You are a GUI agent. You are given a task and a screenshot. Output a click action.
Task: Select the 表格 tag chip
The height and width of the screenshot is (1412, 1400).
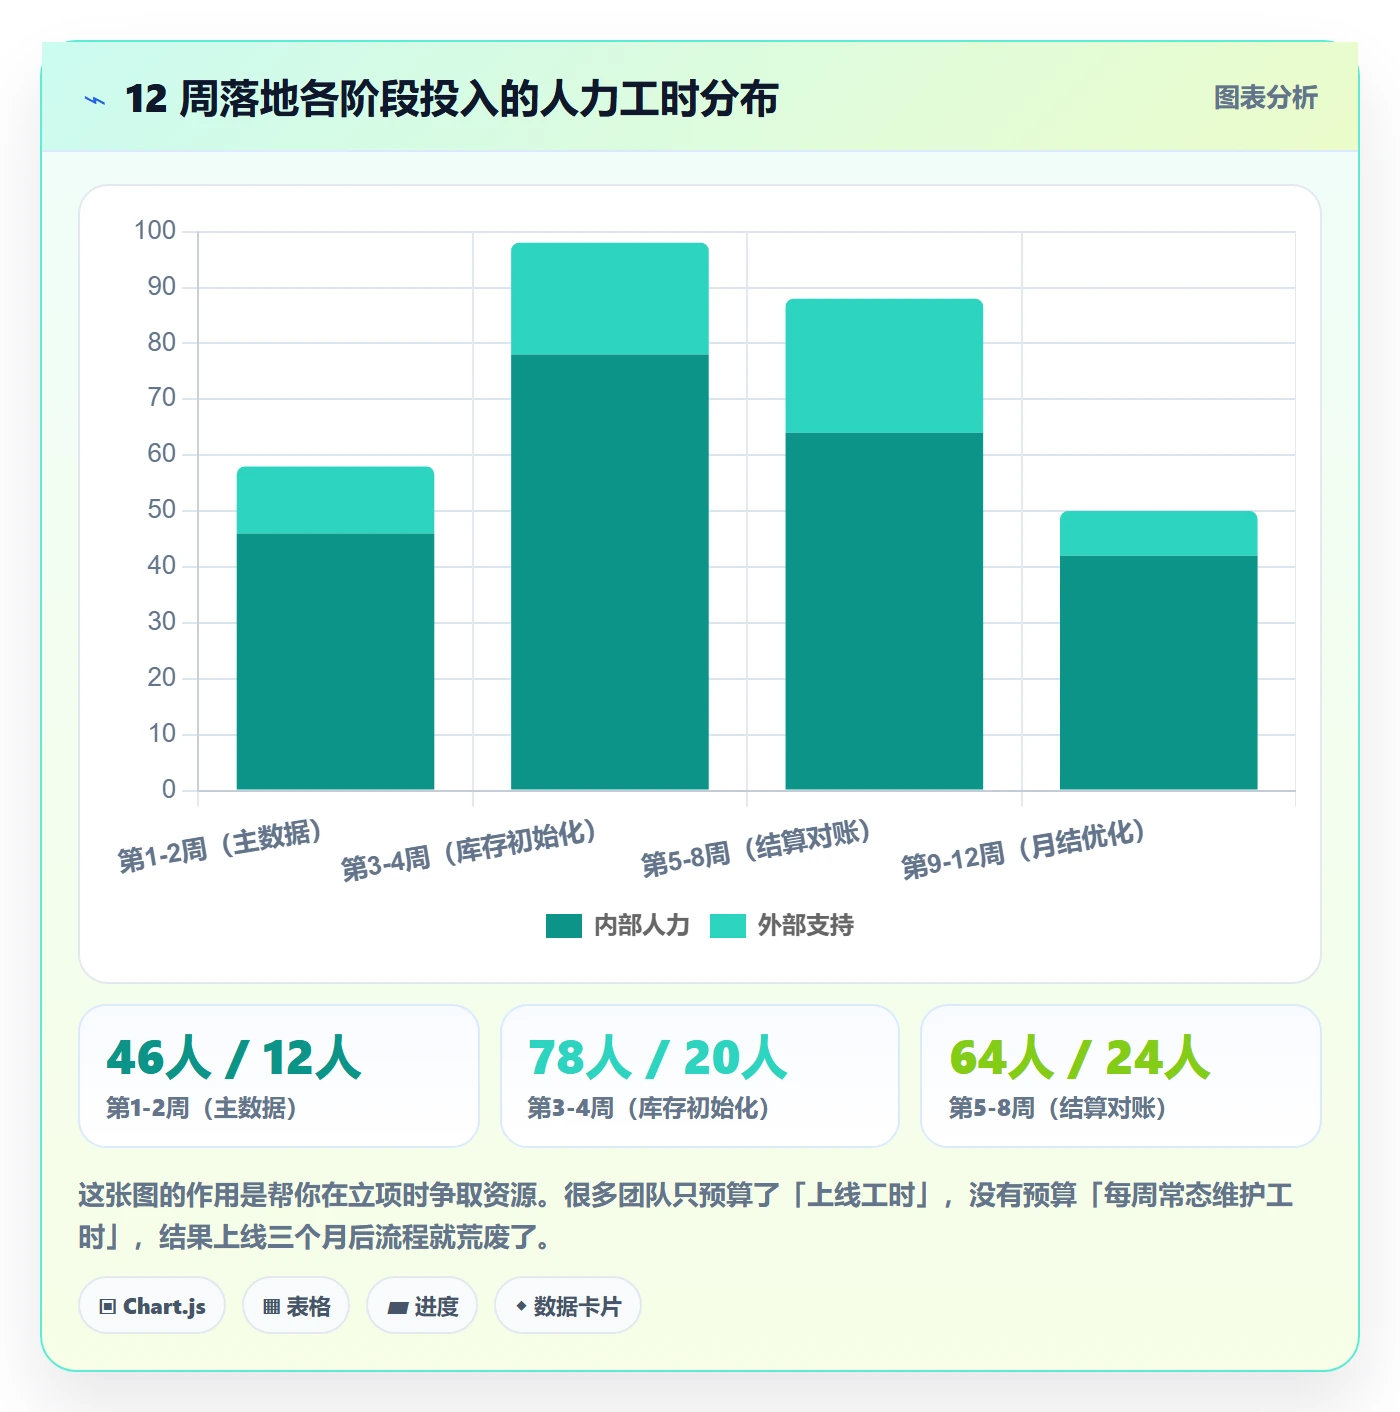click(x=296, y=1306)
